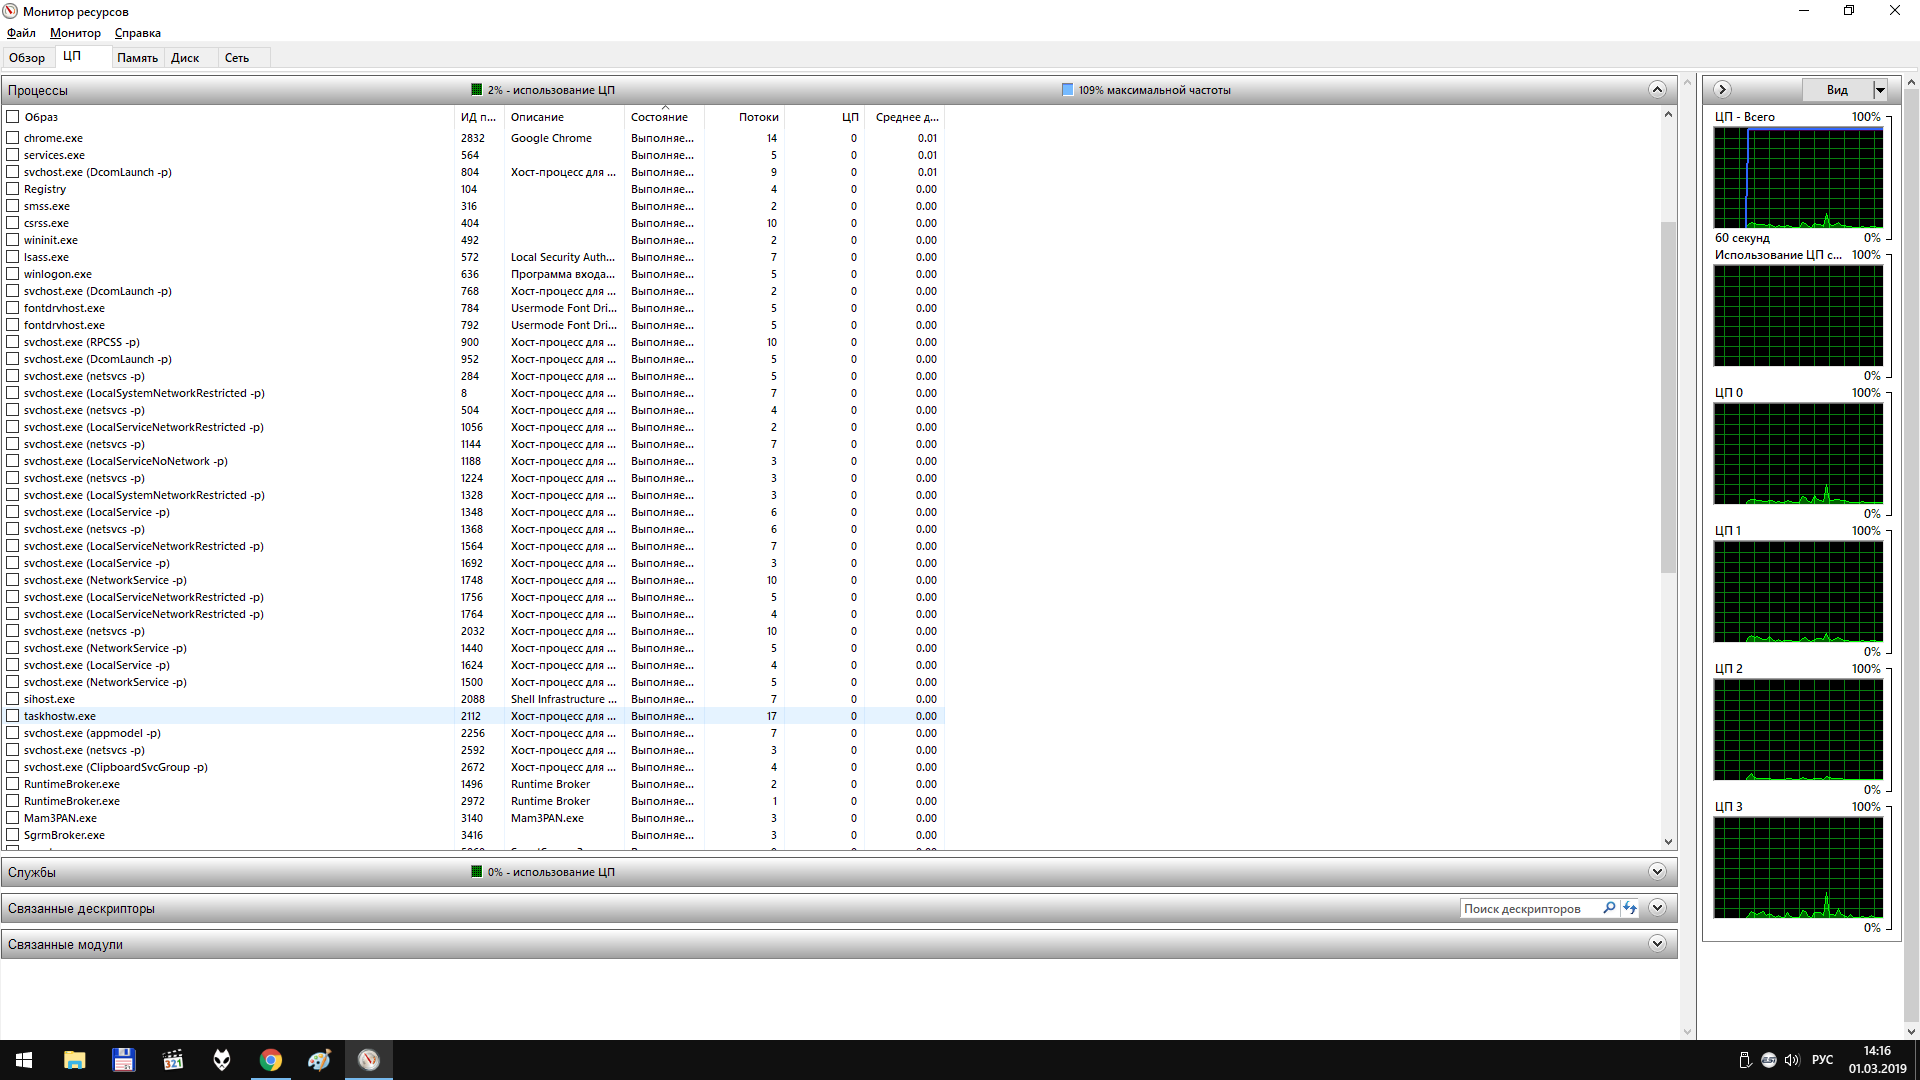The width and height of the screenshot is (1920, 1080).
Task: Click the handle search magnifier icon
Action: click(x=1609, y=908)
